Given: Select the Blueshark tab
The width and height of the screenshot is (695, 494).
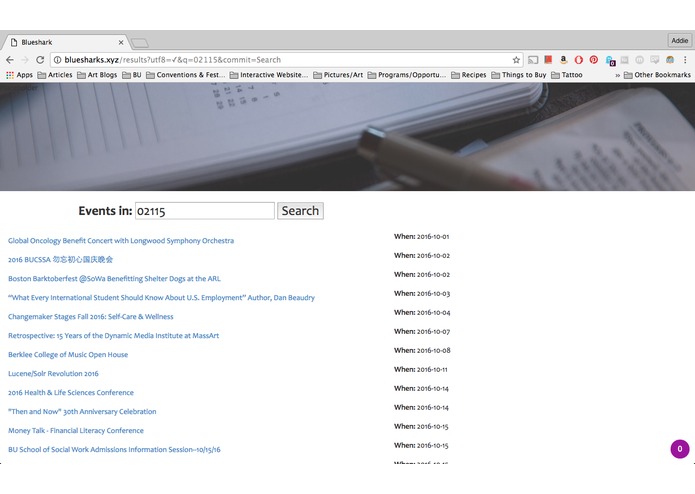Looking at the screenshot, I should pyautogui.click(x=65, y=42).
